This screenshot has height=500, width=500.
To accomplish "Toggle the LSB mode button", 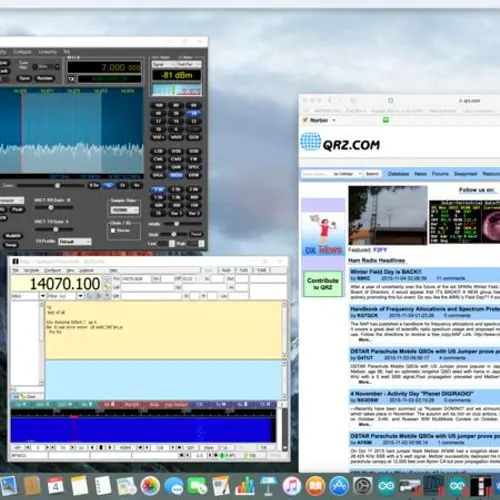I will [158, 151].
